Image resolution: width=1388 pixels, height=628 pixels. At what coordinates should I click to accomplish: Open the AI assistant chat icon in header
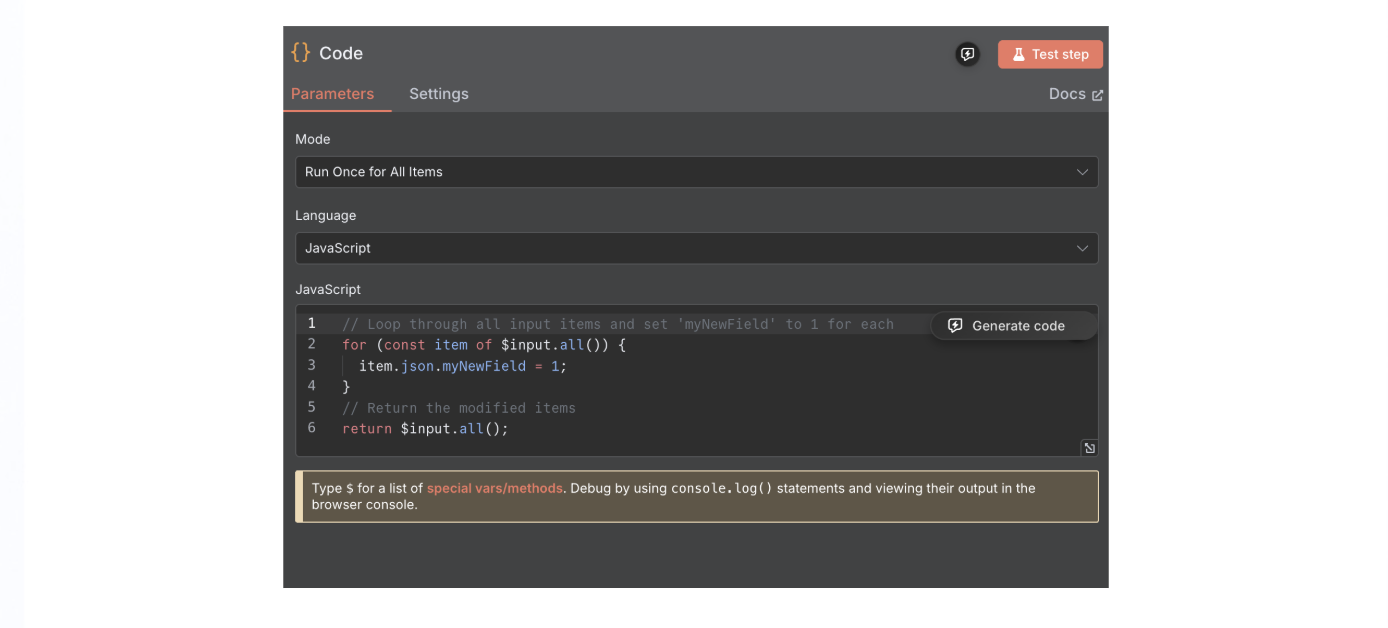coord(967,54)
